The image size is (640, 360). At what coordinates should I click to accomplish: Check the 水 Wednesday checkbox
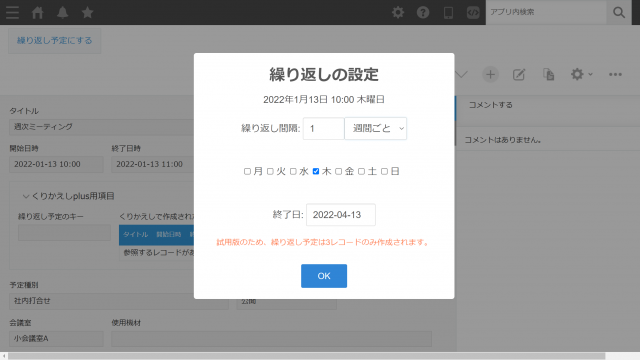(x=293, y=171)
